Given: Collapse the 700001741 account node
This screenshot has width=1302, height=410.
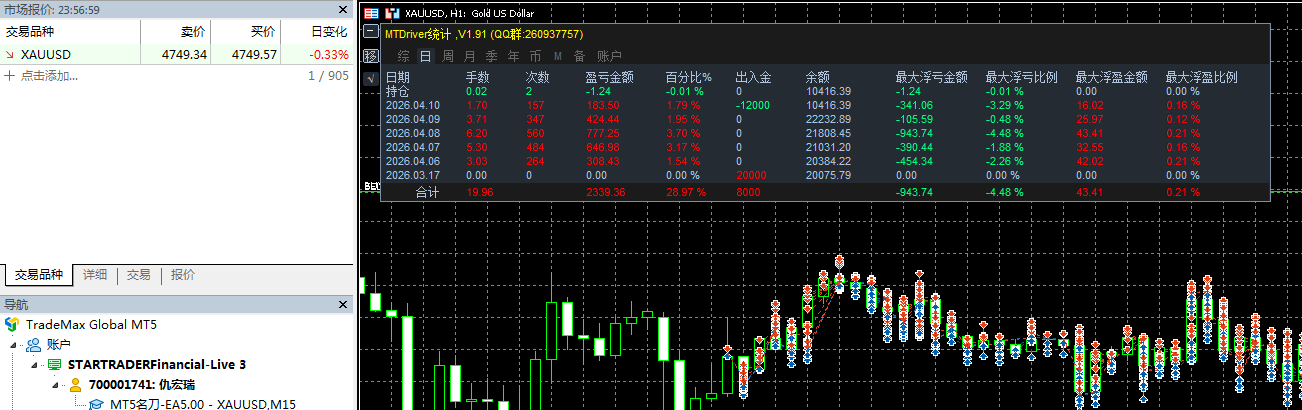Looking at the screenshot, I should click(x=55, y=384).
